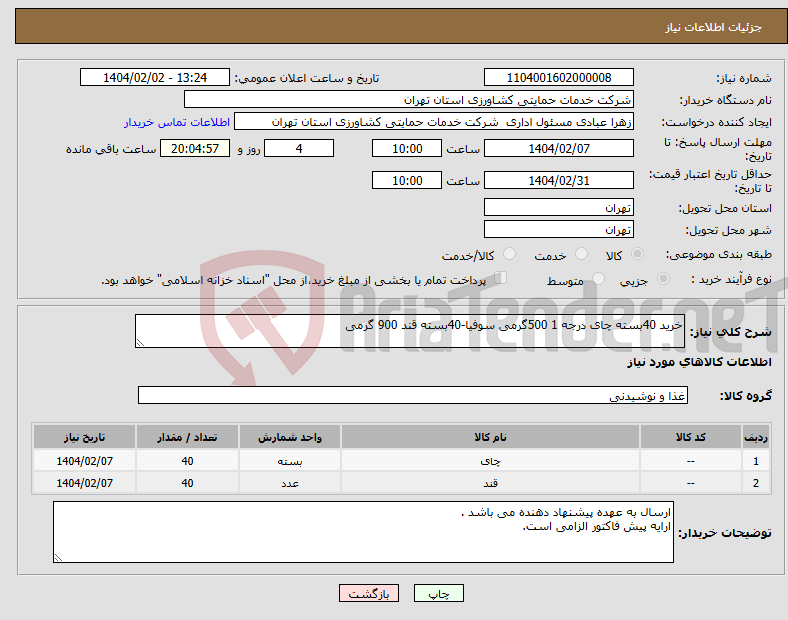Screen dimensions: 788x620
Task: Select the کالا/خدمت radio button
Action: point(510,254)
